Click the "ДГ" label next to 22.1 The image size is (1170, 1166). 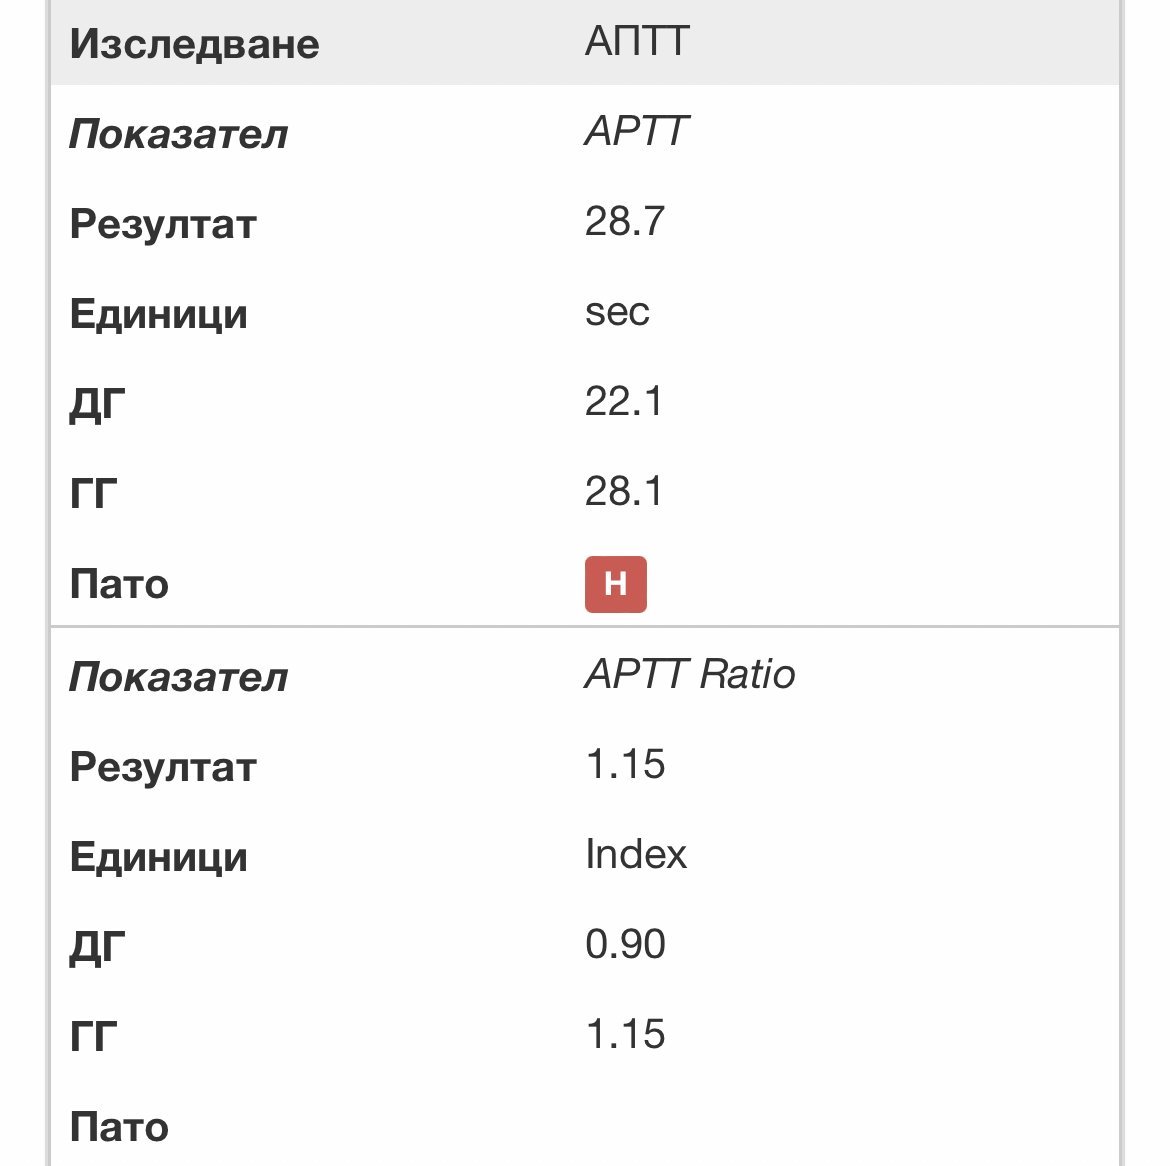(x=97, y=405)
